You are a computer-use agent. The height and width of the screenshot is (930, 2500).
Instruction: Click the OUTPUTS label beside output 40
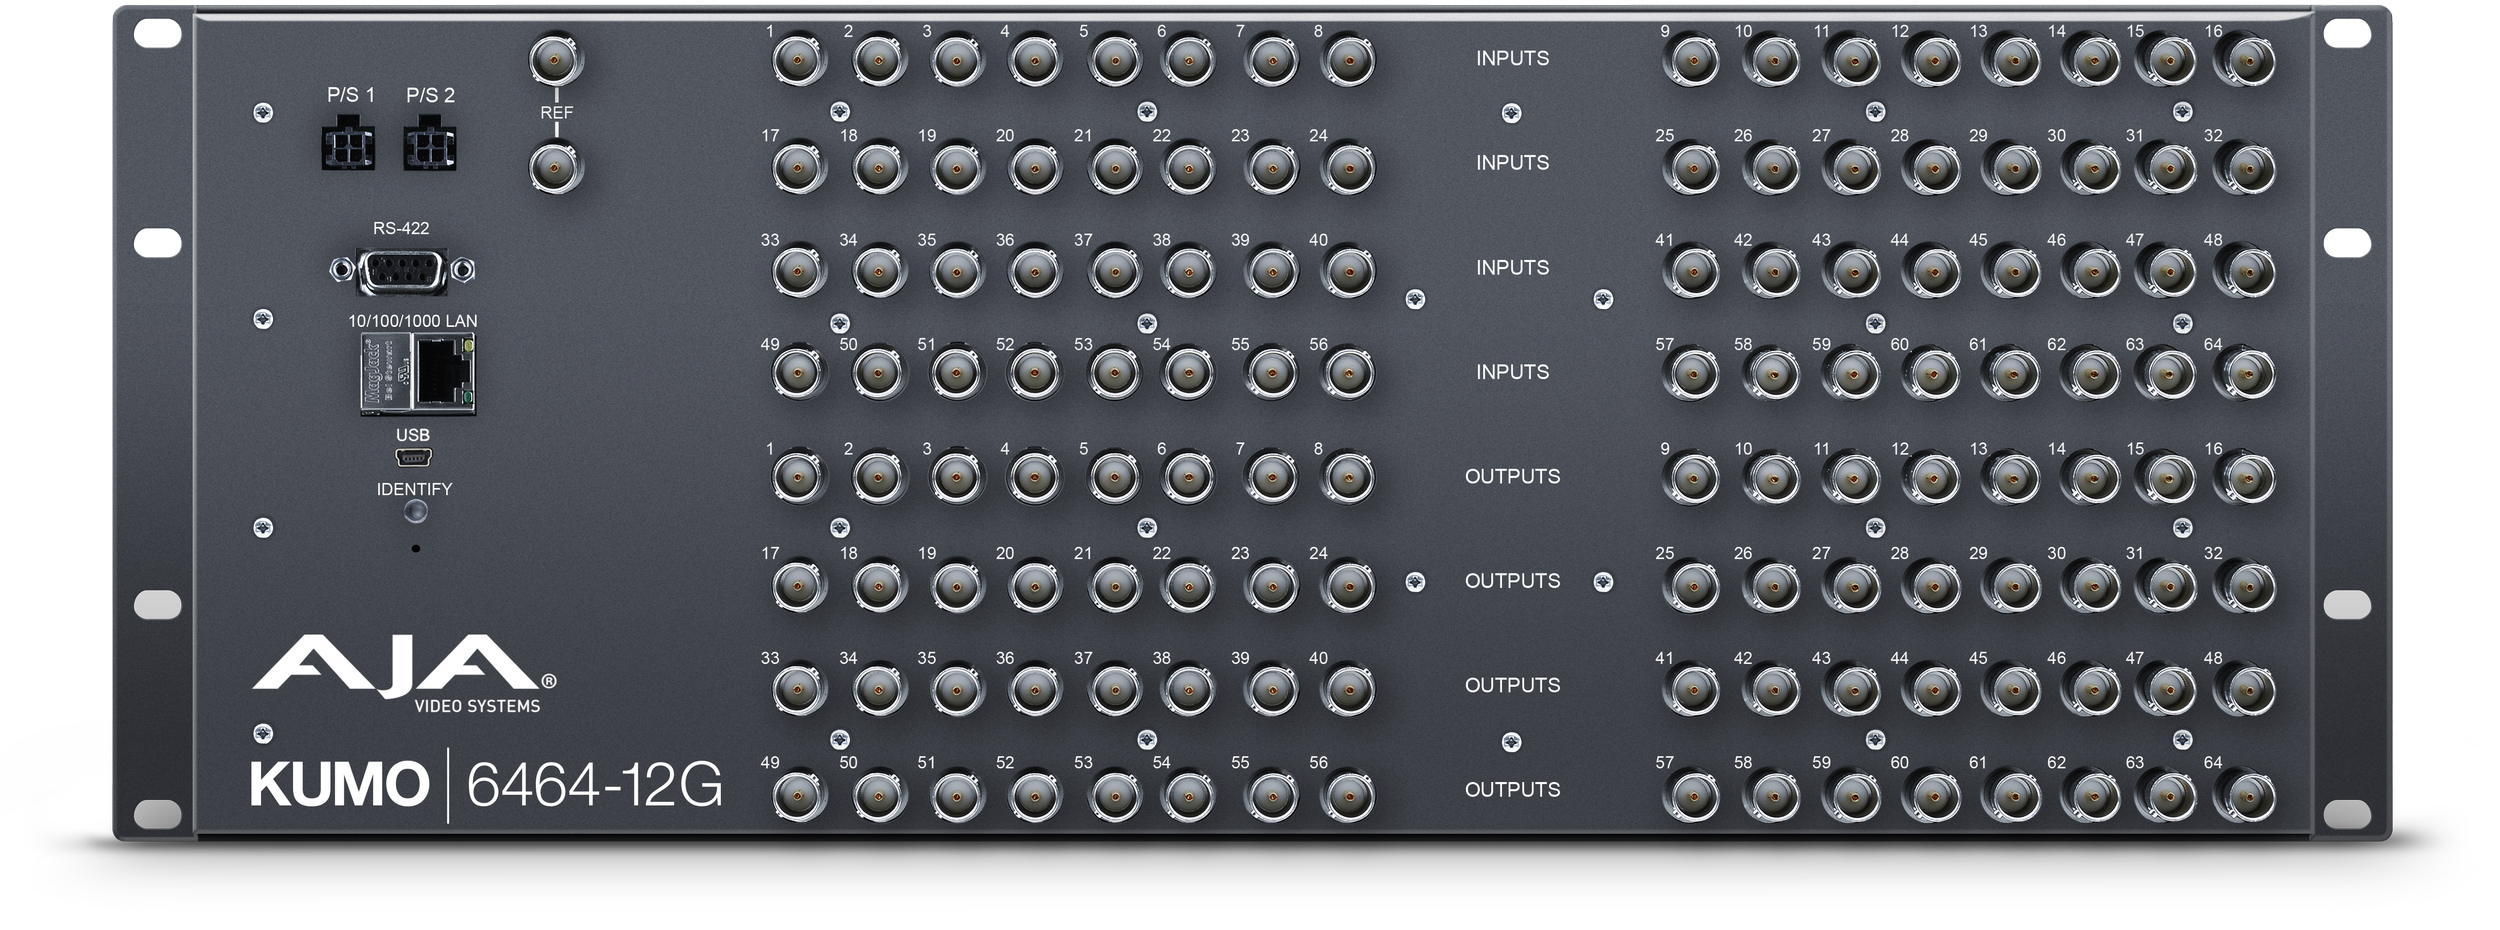point(1512,686)
